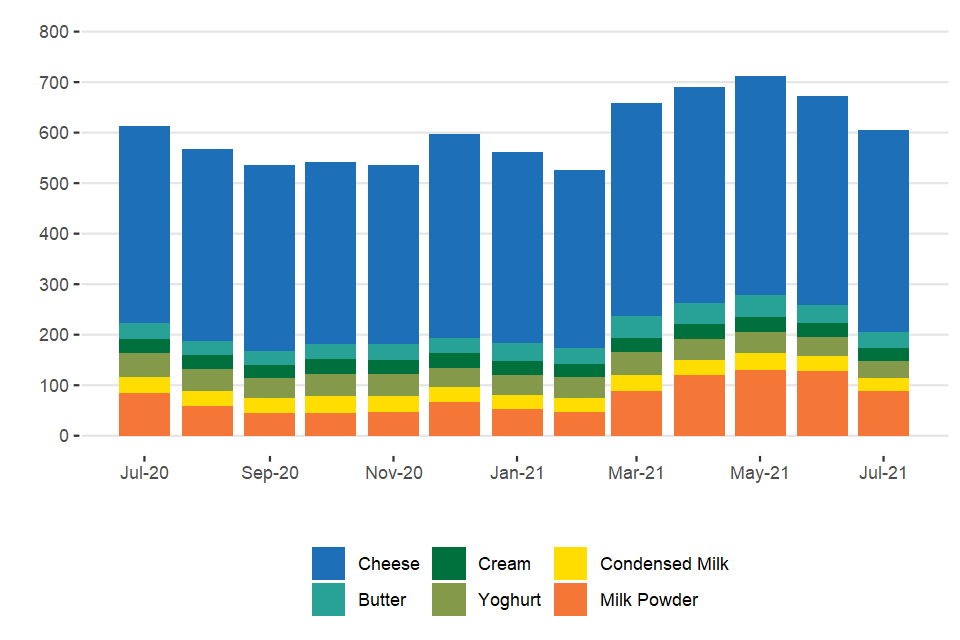Click the 800 y-axis tick label

(x=53, y=32)
